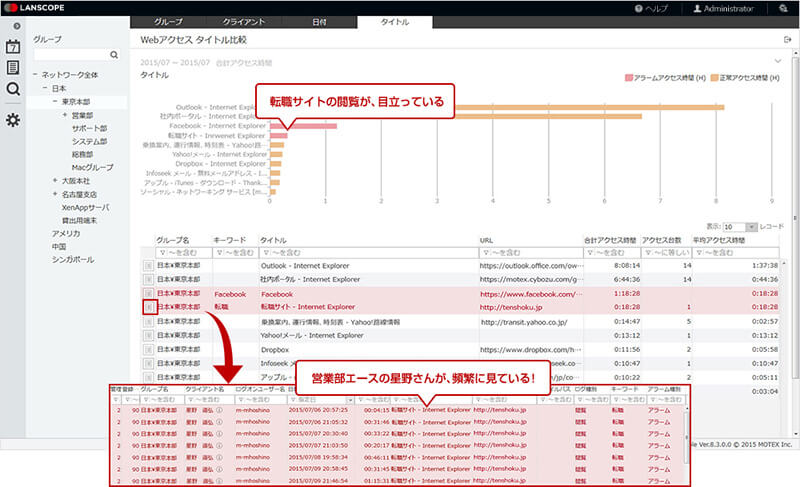Switch to the 日付 tab

click(319, 22)
